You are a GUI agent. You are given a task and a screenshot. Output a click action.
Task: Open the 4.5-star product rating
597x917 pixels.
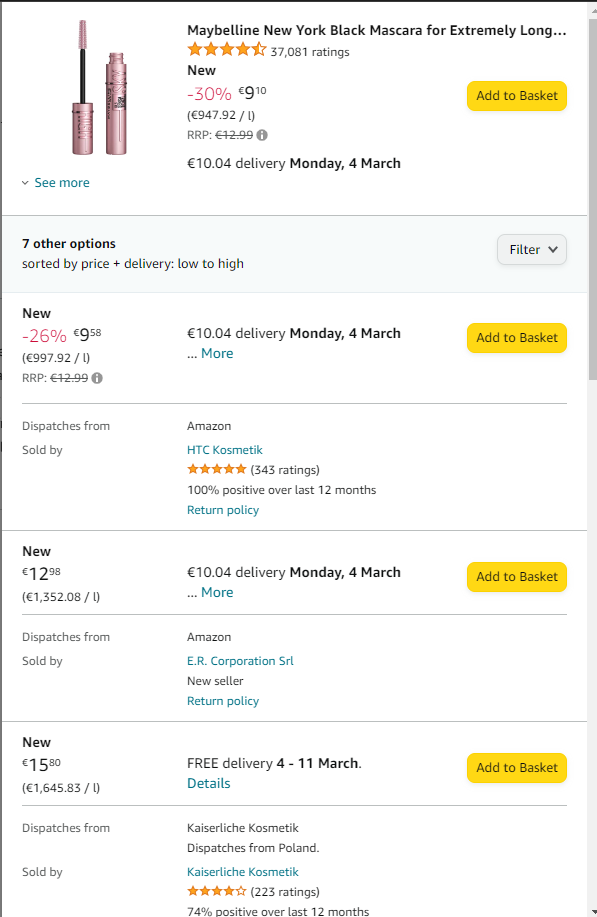[227, 50]
